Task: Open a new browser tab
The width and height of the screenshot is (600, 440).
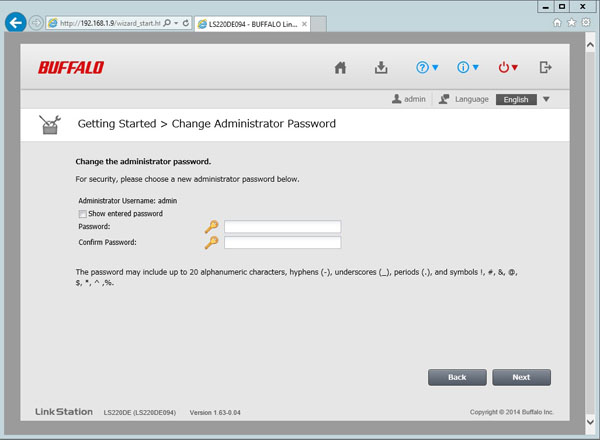Action: click(x=318, y=24)
